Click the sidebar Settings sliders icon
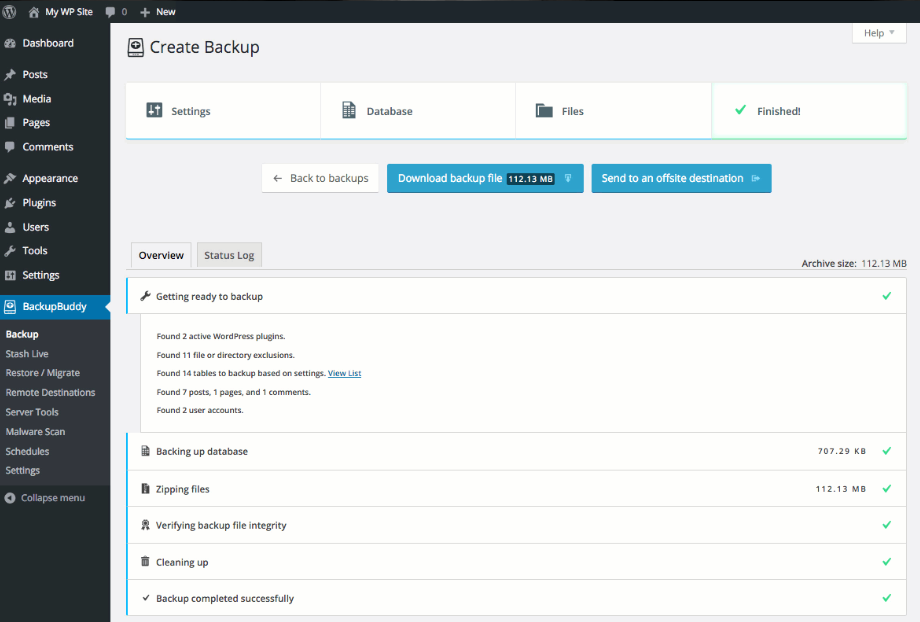 tap(10, 275)
